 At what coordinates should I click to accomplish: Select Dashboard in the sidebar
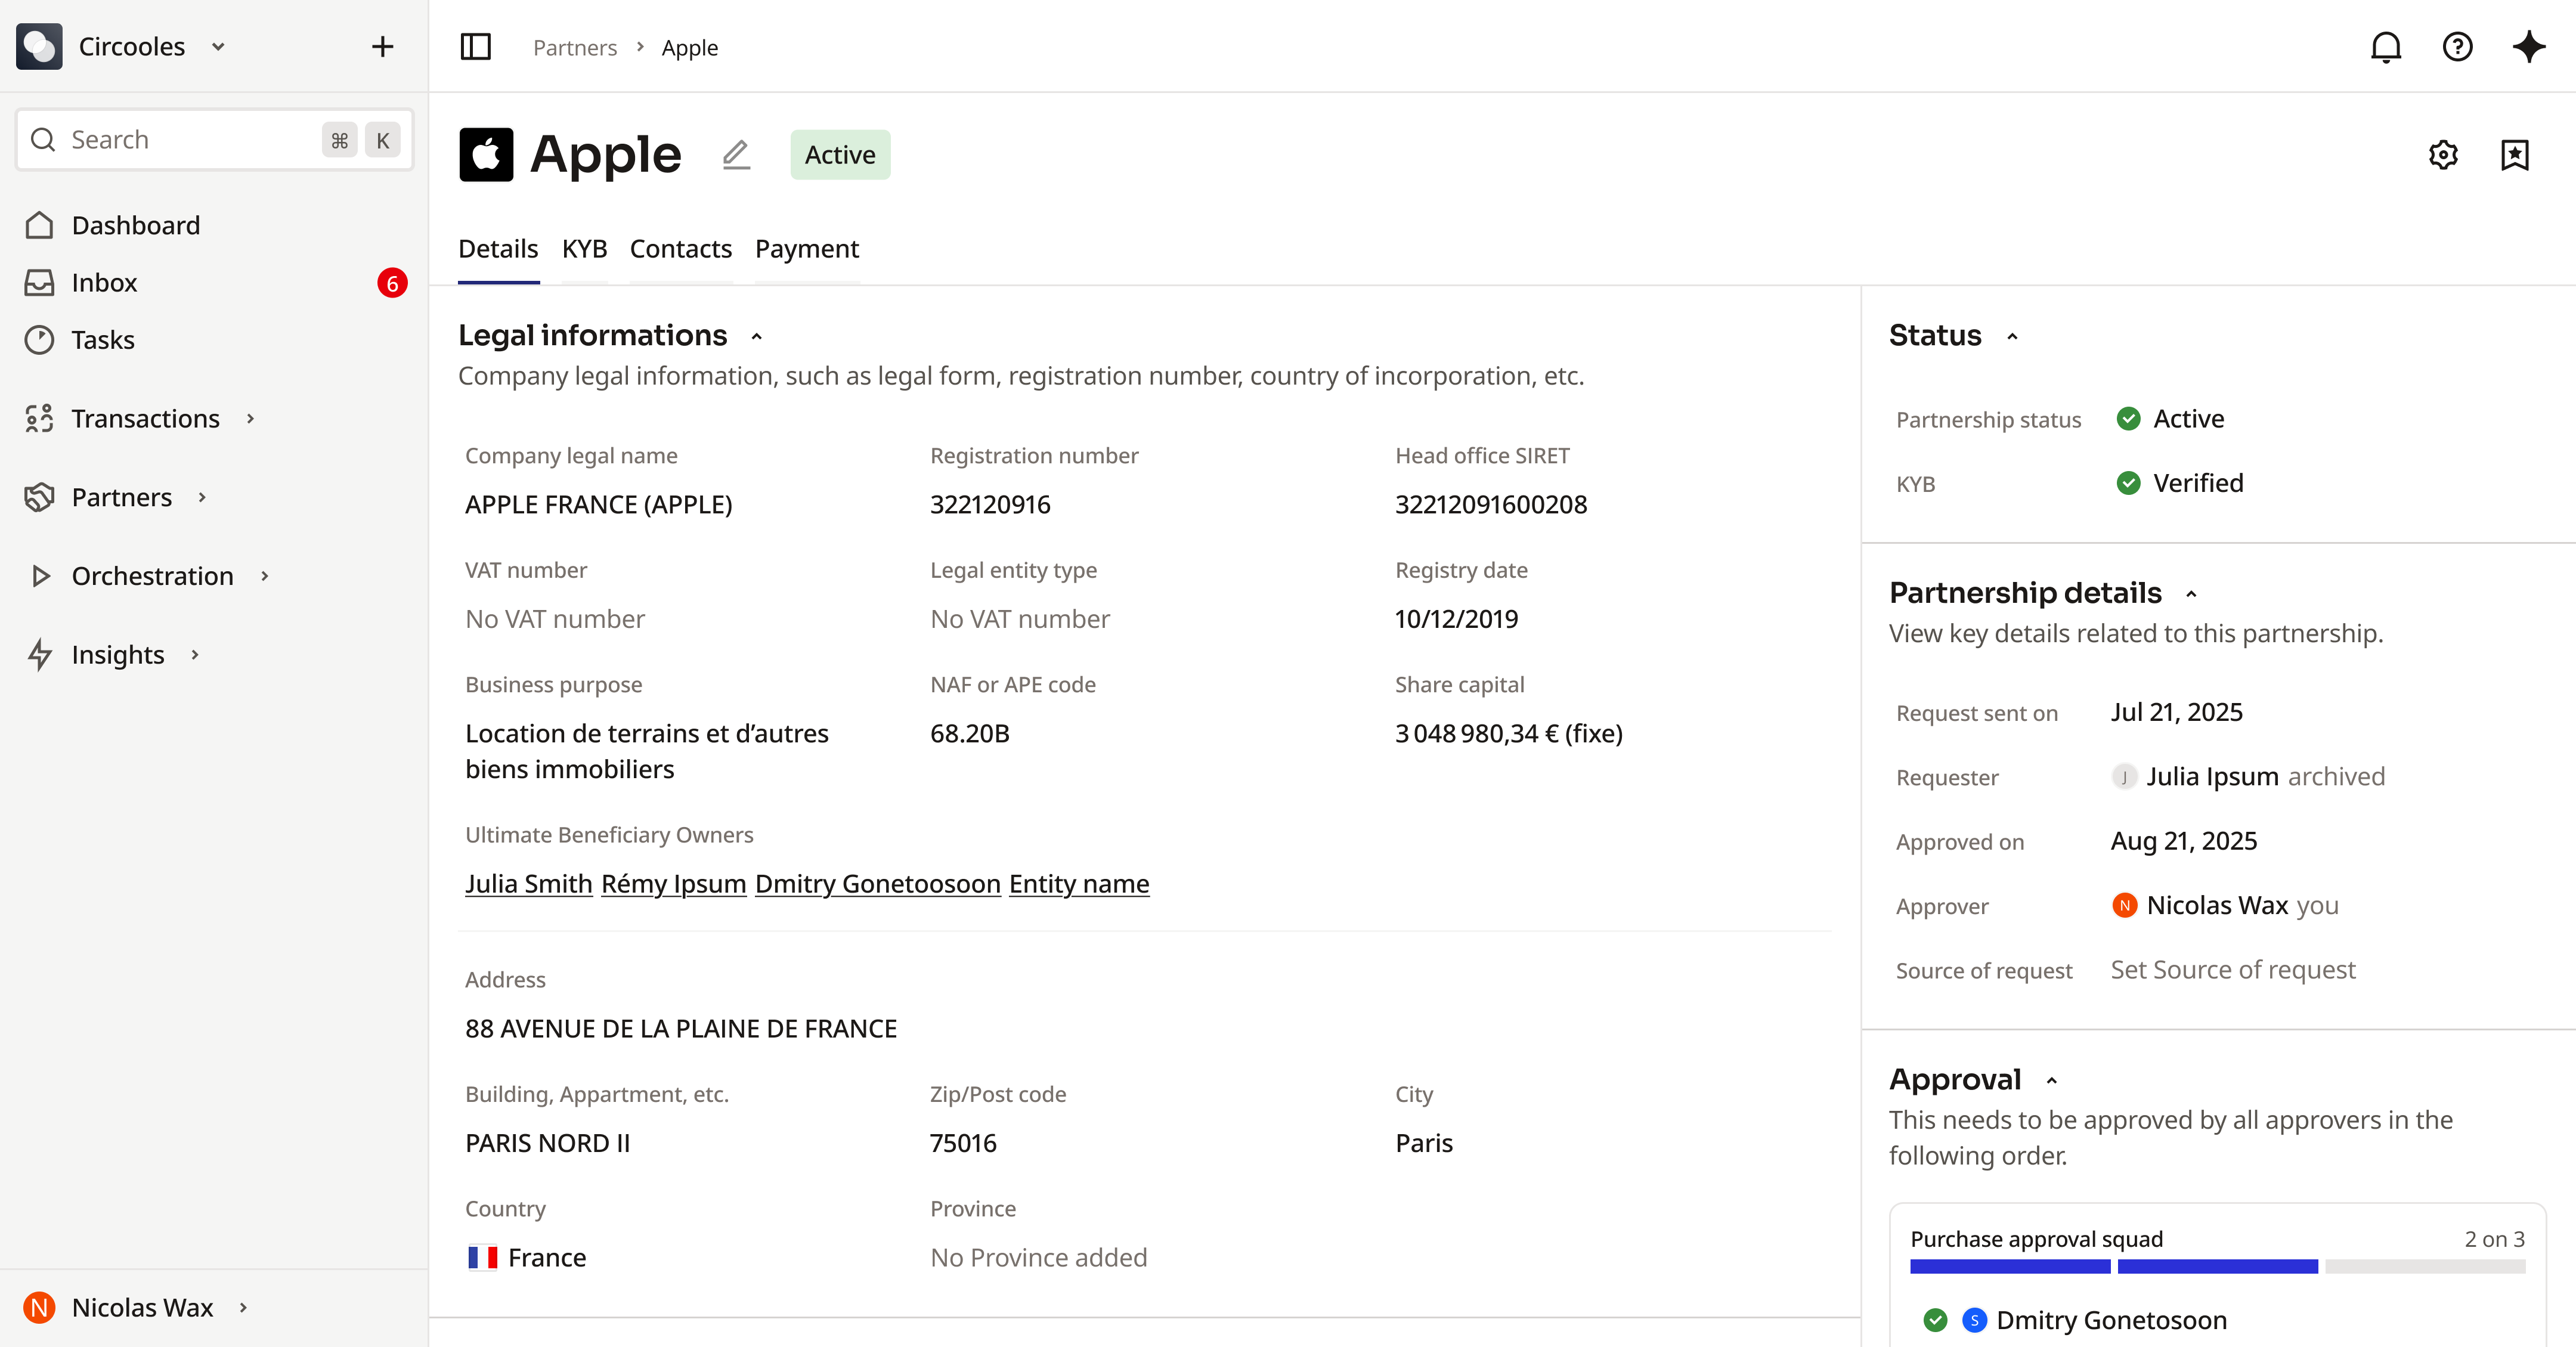tap(135, 225)
